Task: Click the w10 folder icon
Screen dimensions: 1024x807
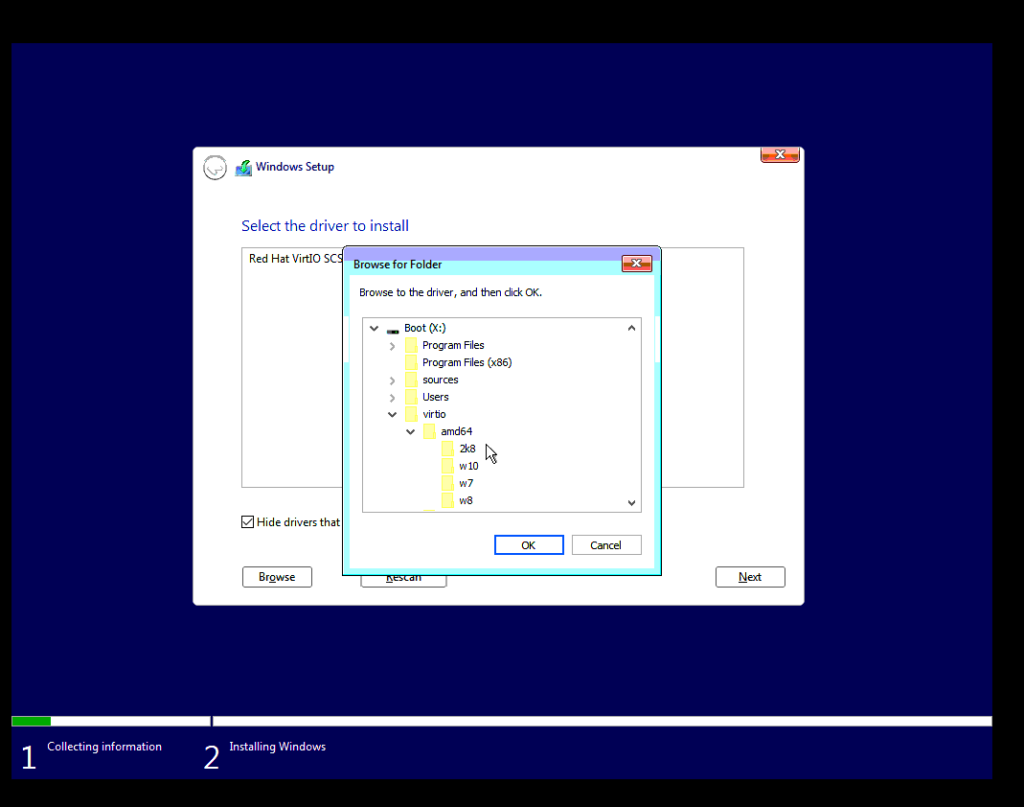Action: click(448, 466)
